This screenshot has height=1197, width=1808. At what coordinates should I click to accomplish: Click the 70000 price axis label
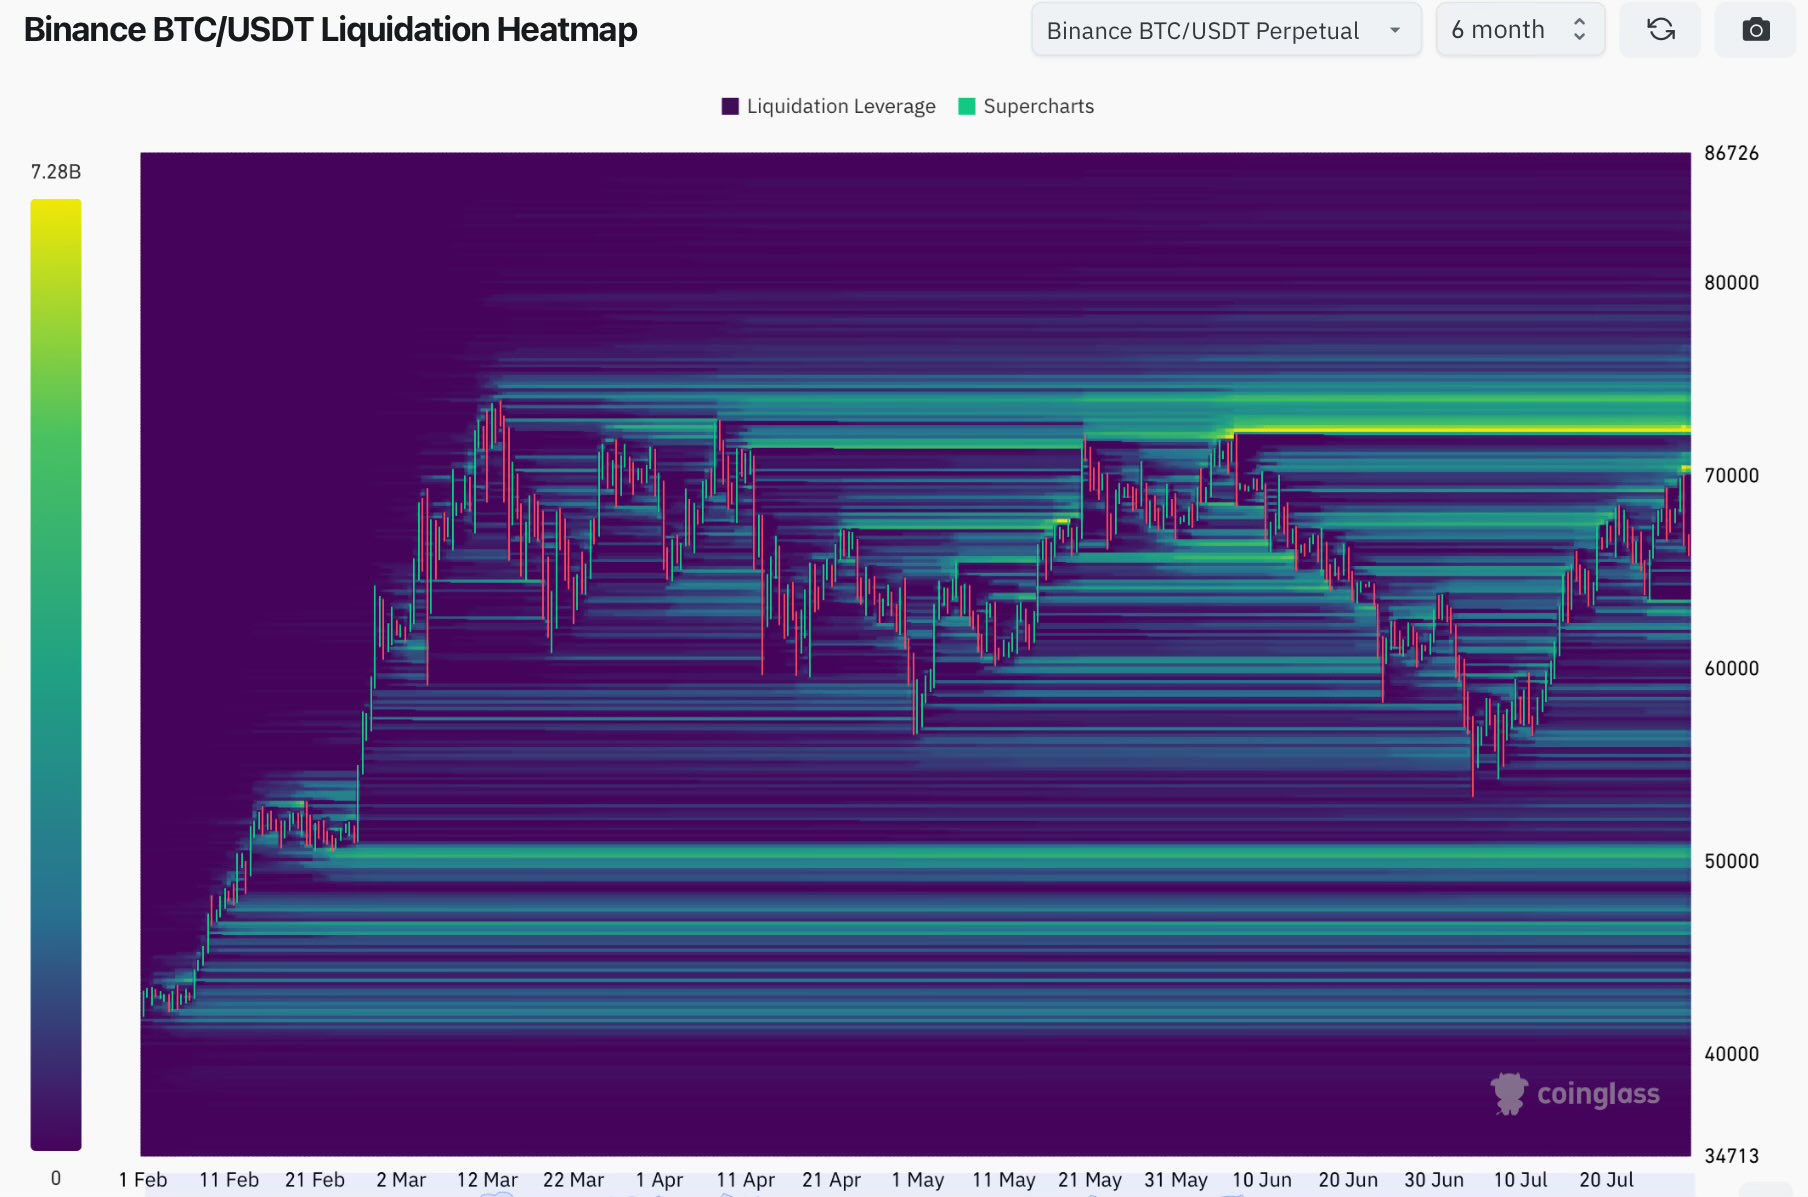tap(1731, 476)
